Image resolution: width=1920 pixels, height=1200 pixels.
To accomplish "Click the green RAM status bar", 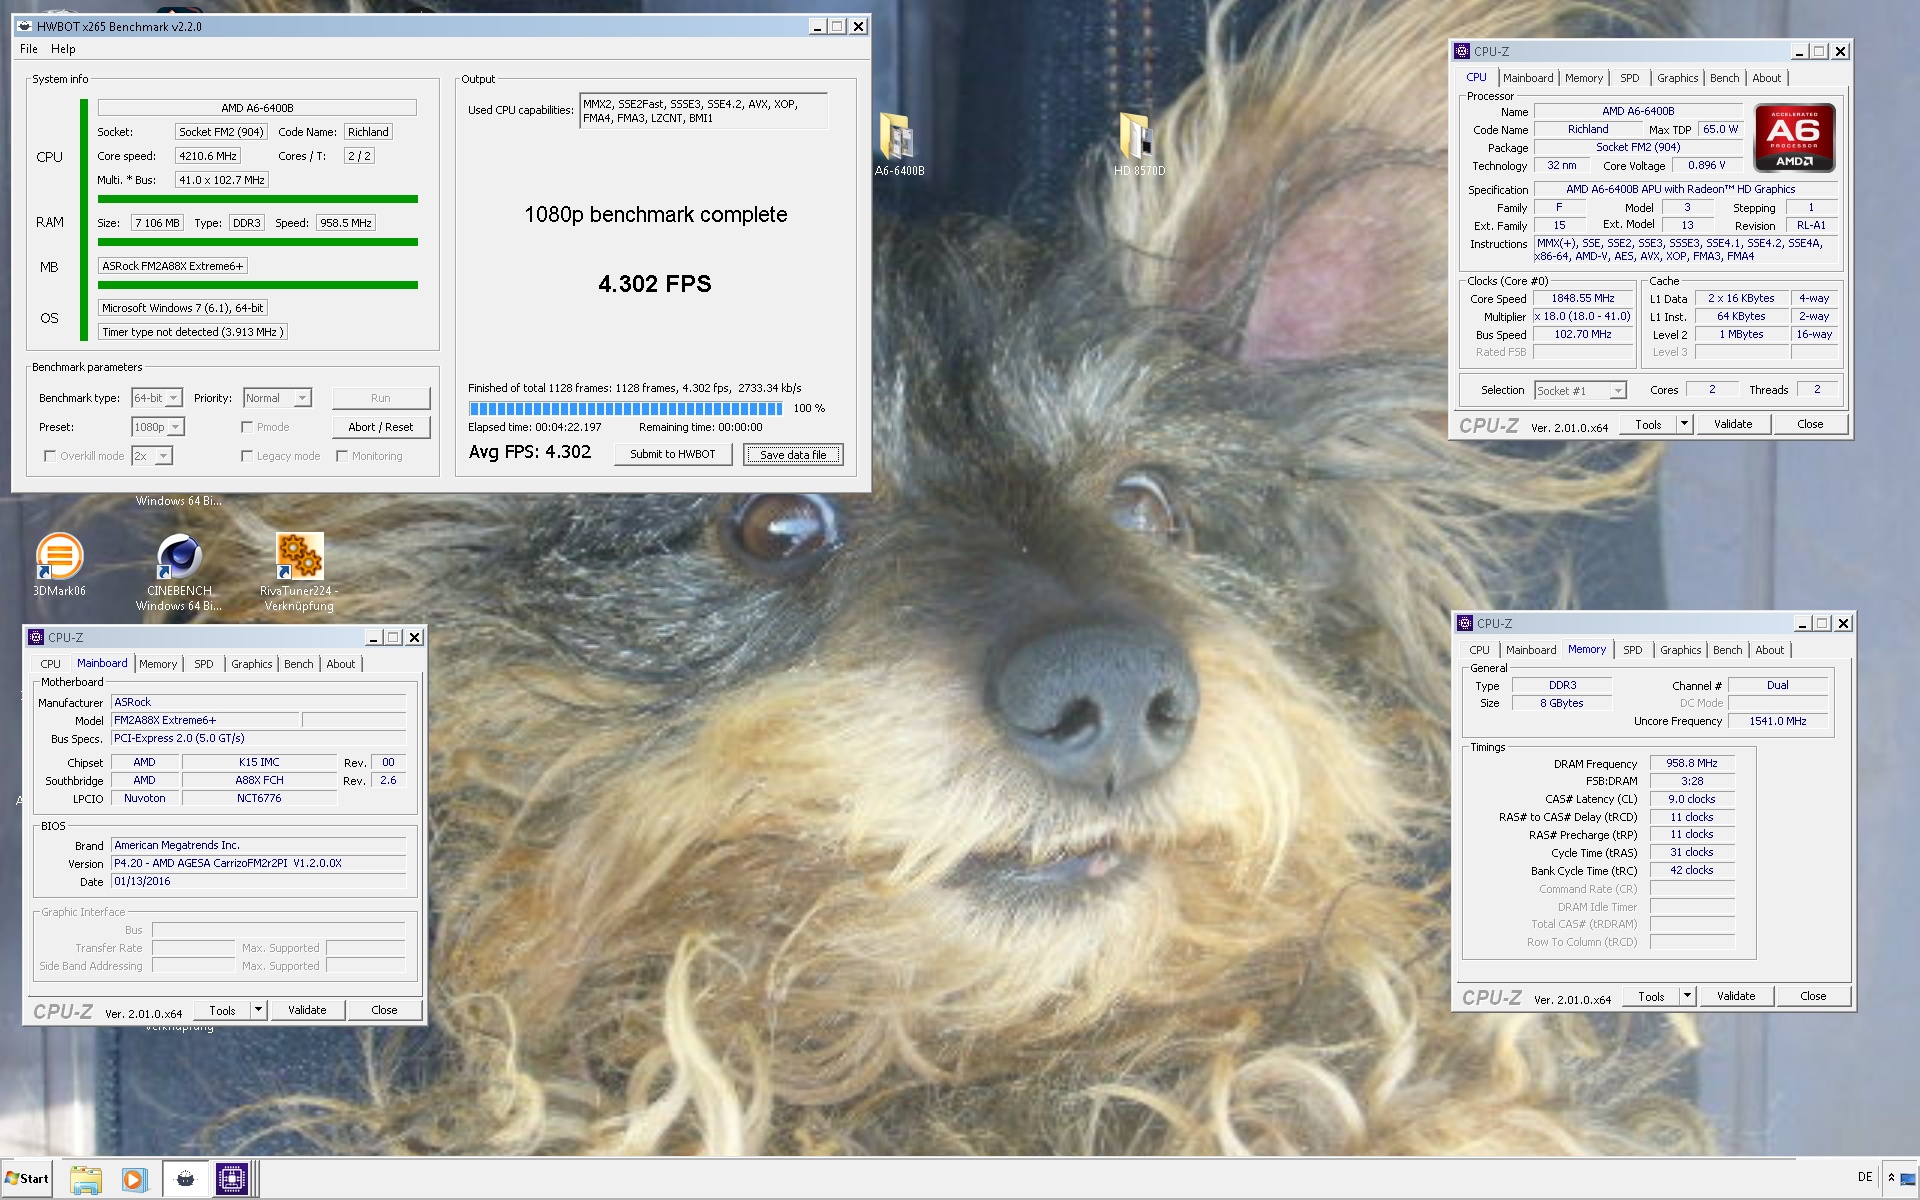I will tap(257, 242).
